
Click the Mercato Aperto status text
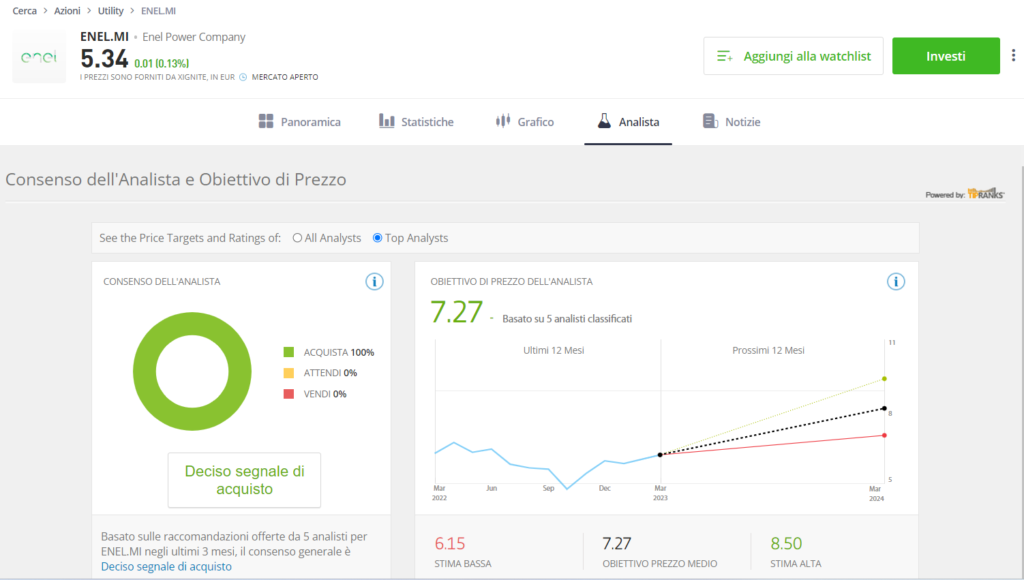tap(285, 77)
